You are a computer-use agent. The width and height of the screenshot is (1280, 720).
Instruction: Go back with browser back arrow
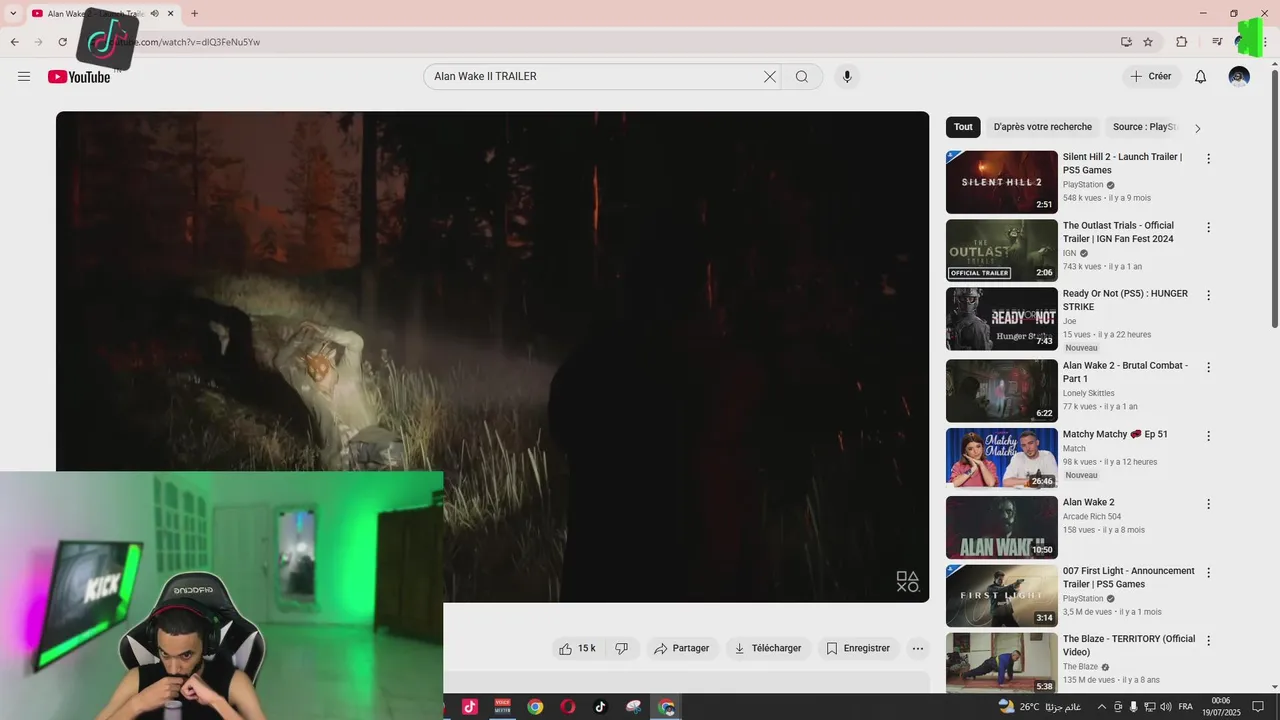tap(14, 42)
